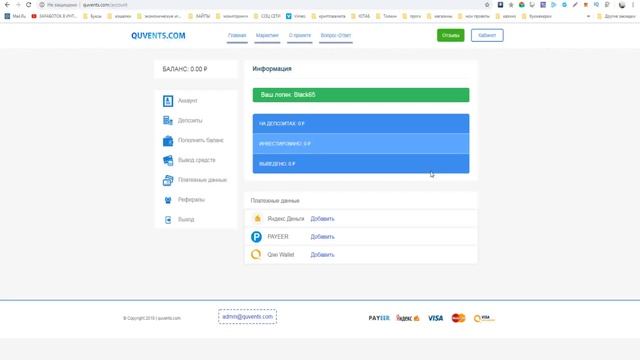
Task: Click the Платежные данные panel heading
Action: click(x=275, y=201)
